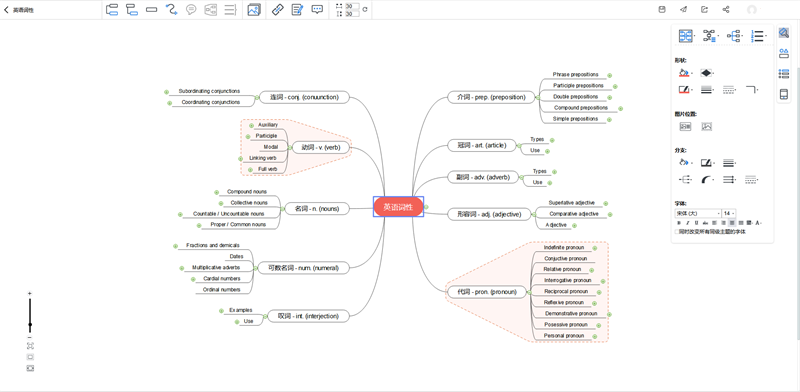Viewport: 800px width, 392px height.
Task: Open the note editor icon
Action: tap(297, 10)
